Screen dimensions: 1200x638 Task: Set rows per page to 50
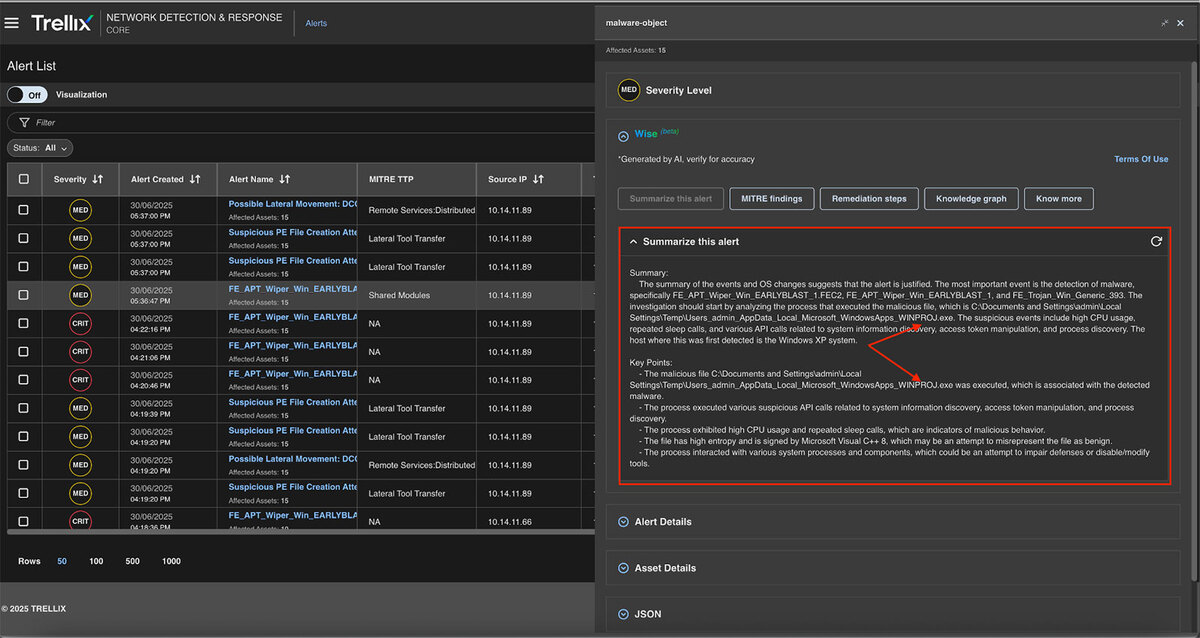click(x=62, y=561)
